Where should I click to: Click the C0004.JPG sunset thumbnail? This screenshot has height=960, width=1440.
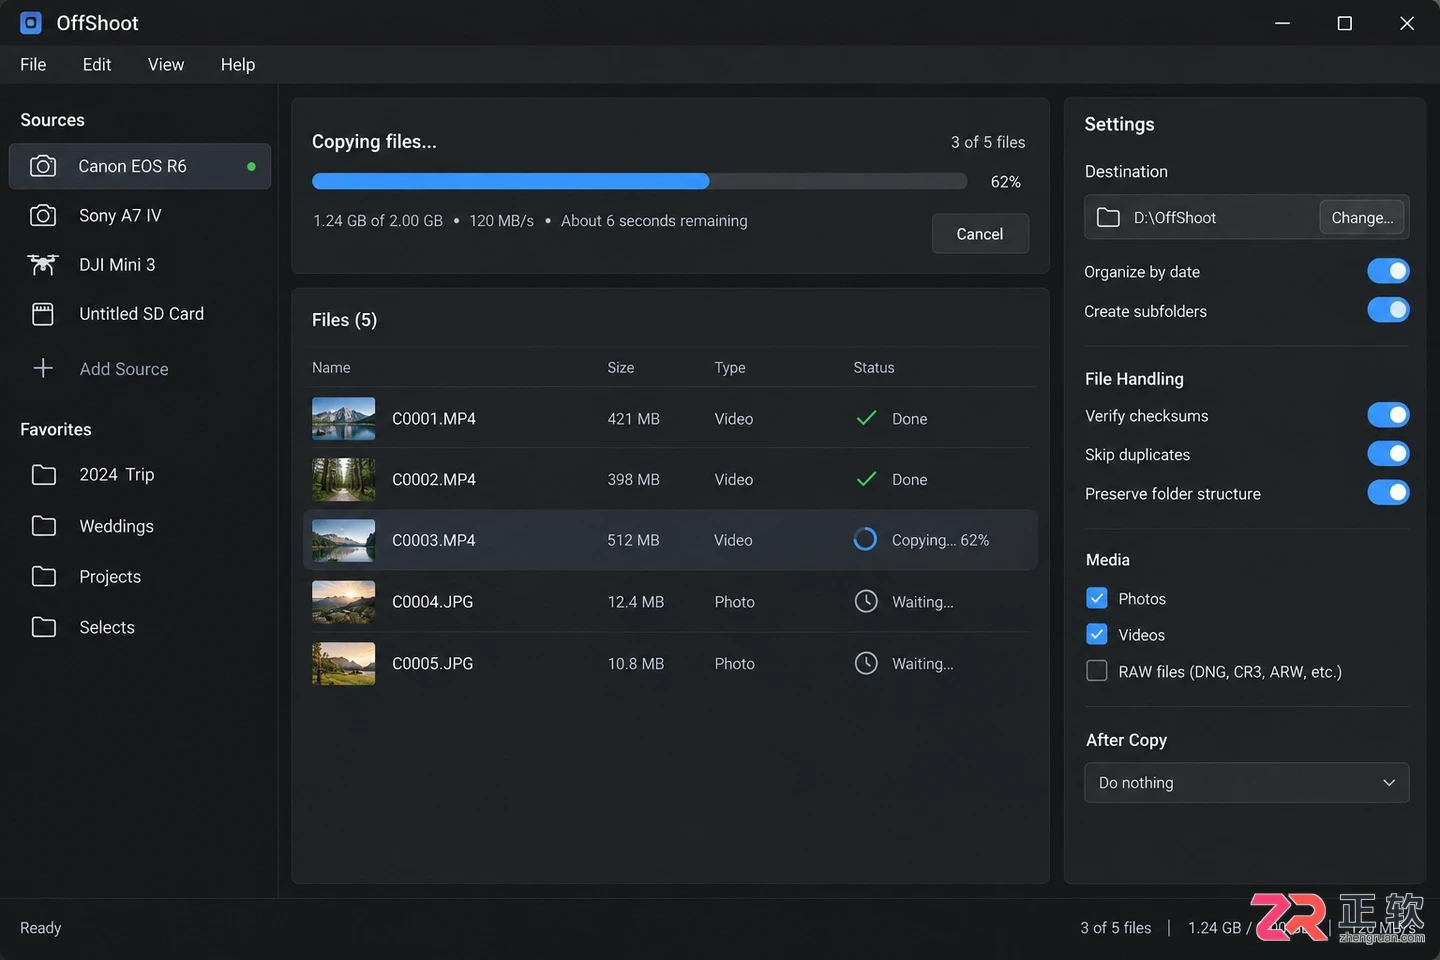[343, 602]
